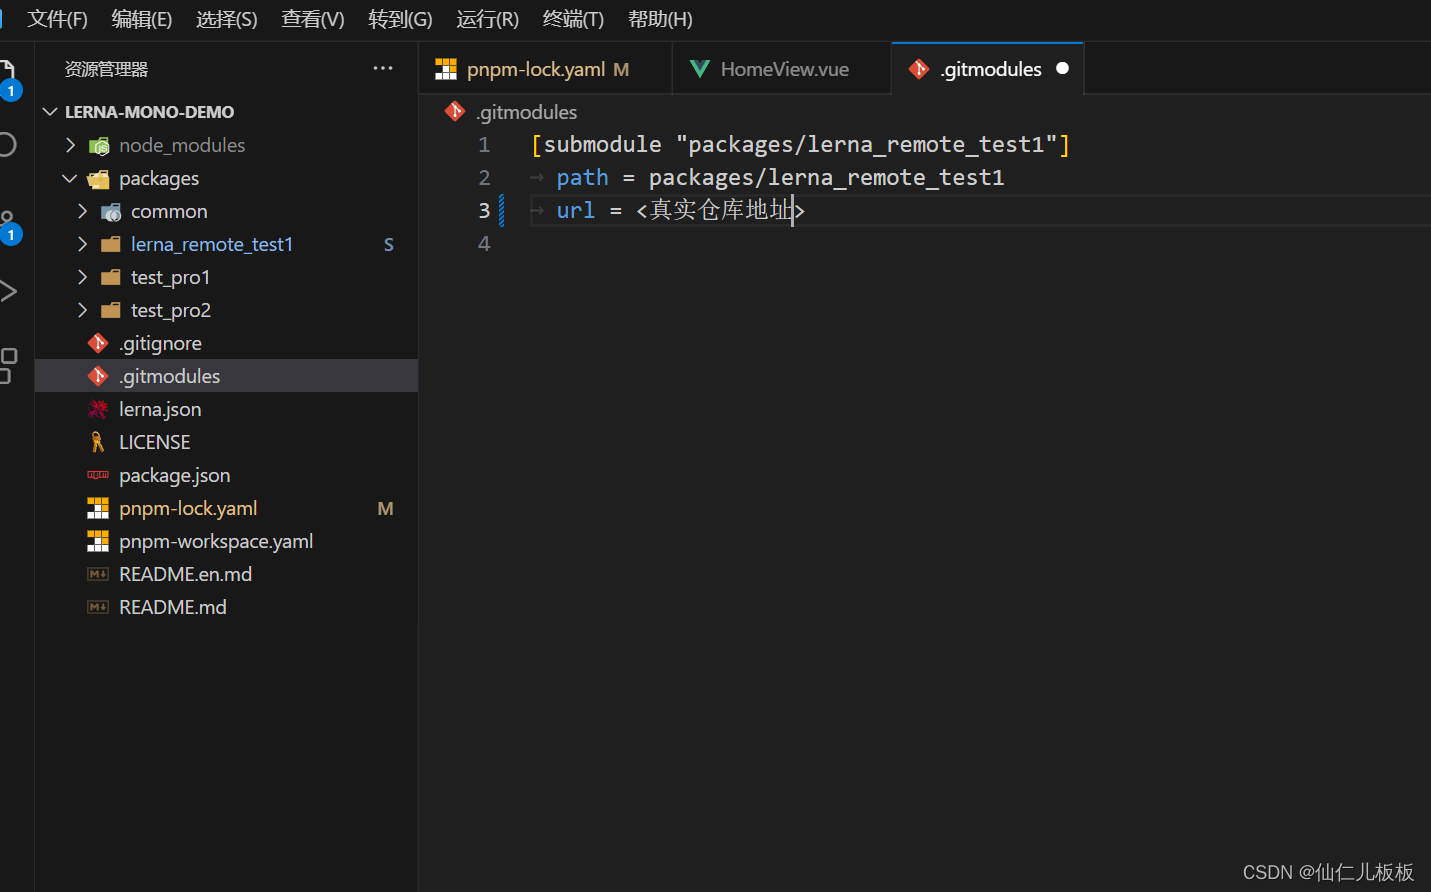Open the Source Control activity bar icon
The image size is (1431, 892).
(8, 225)
